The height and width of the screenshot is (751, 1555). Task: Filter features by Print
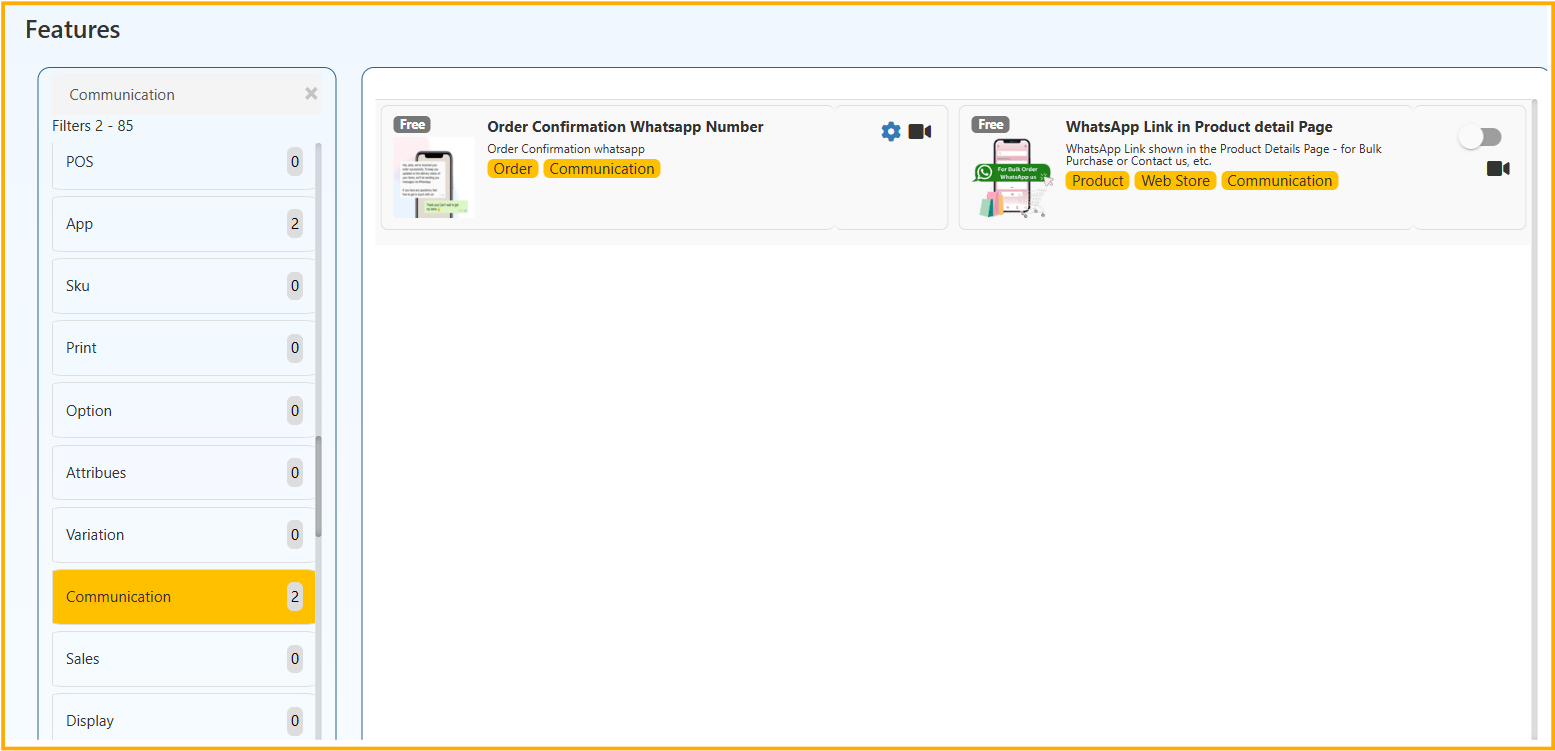183,348
